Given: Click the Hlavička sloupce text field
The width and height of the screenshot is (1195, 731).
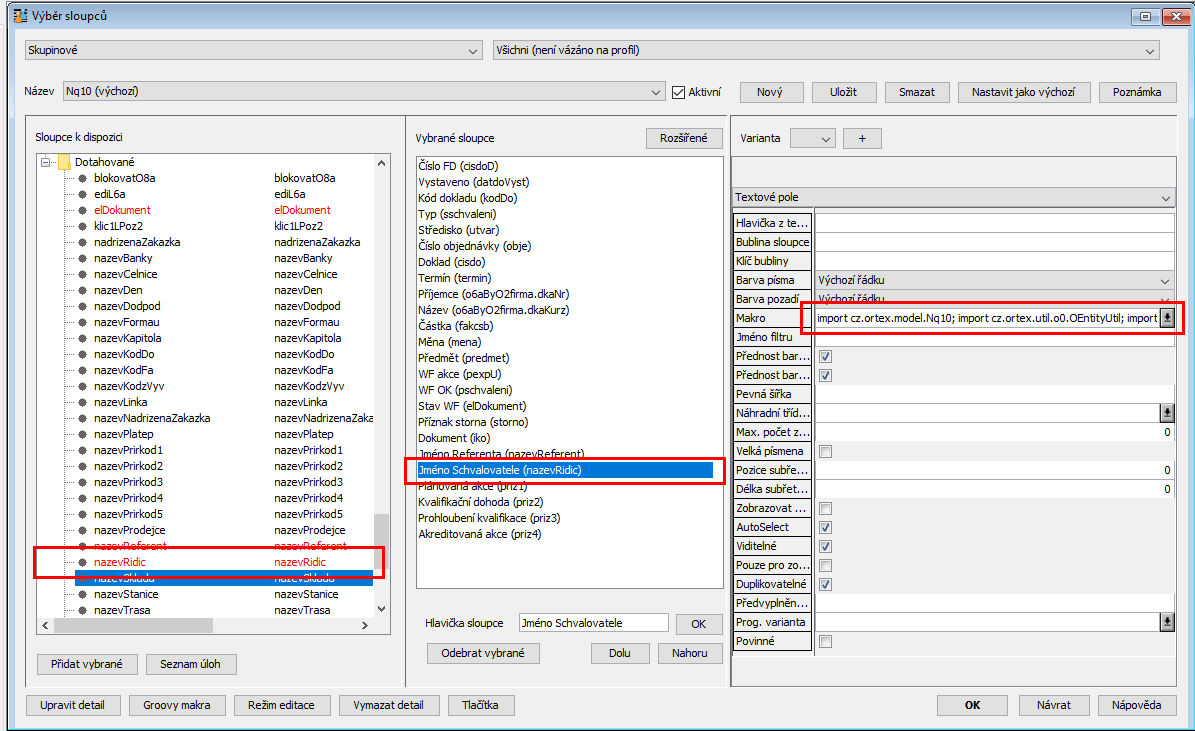Looking at the screenshot, I should point(592,623).
